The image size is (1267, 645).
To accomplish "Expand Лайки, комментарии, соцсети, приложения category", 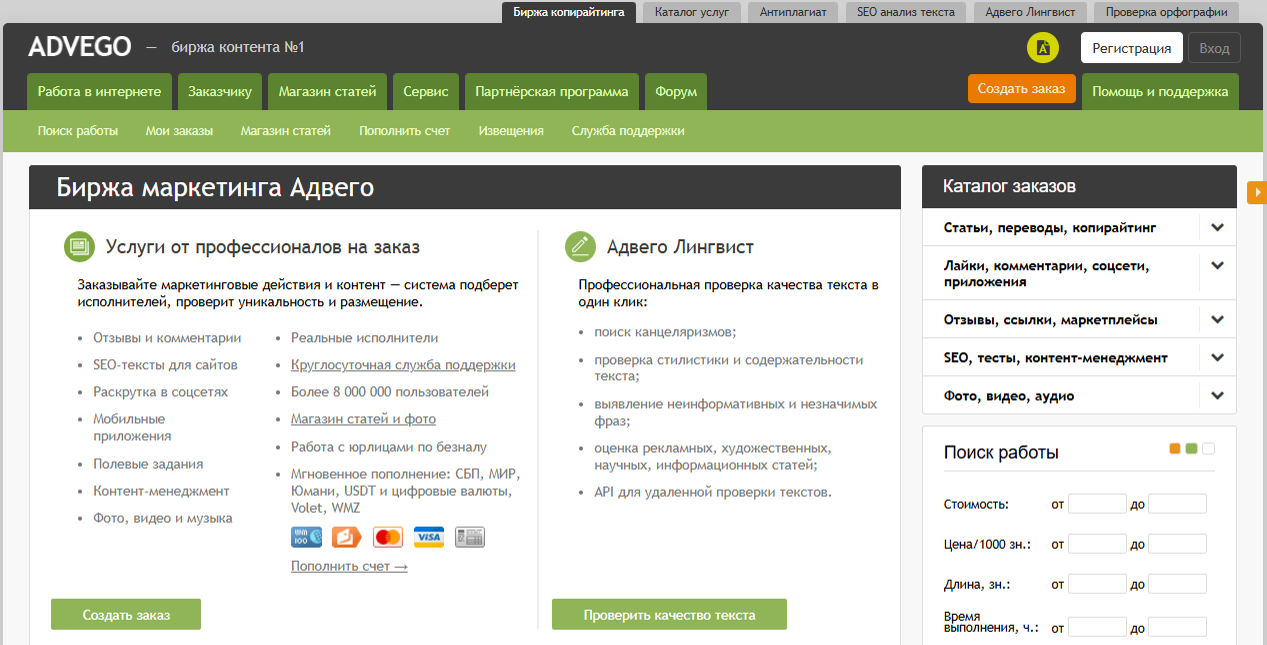I will click(x=1217, y=266).
